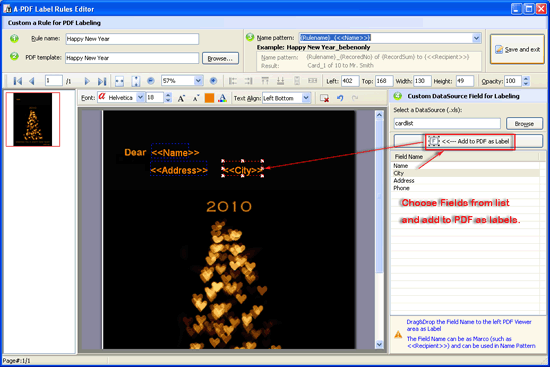Click the same width icon
Image resolution: width=550 pixels, height=367 pixels.
(x=313, y=81)
